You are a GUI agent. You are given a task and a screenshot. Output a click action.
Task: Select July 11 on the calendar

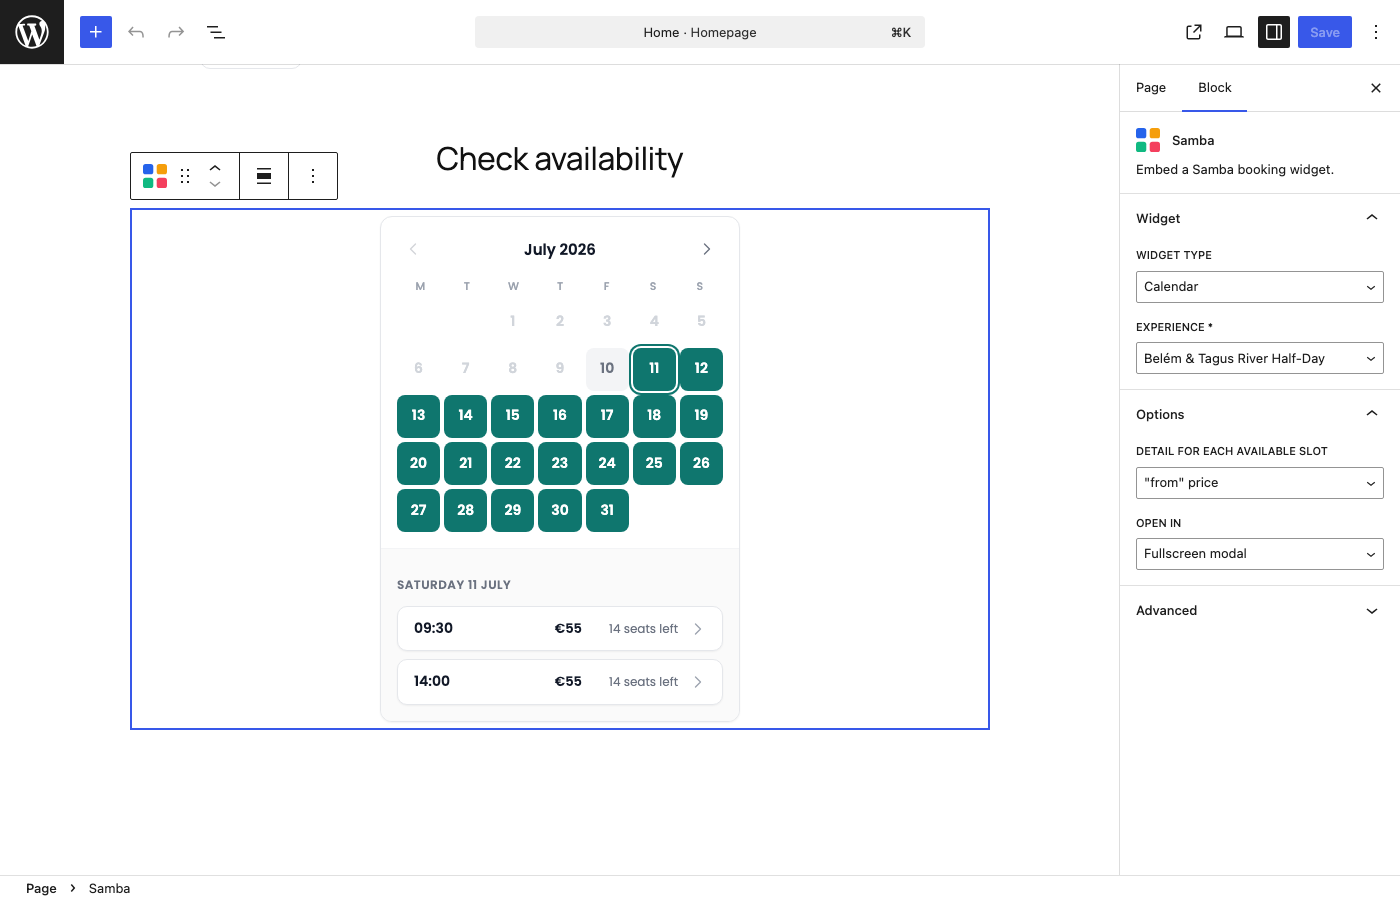tap(654, 369)
